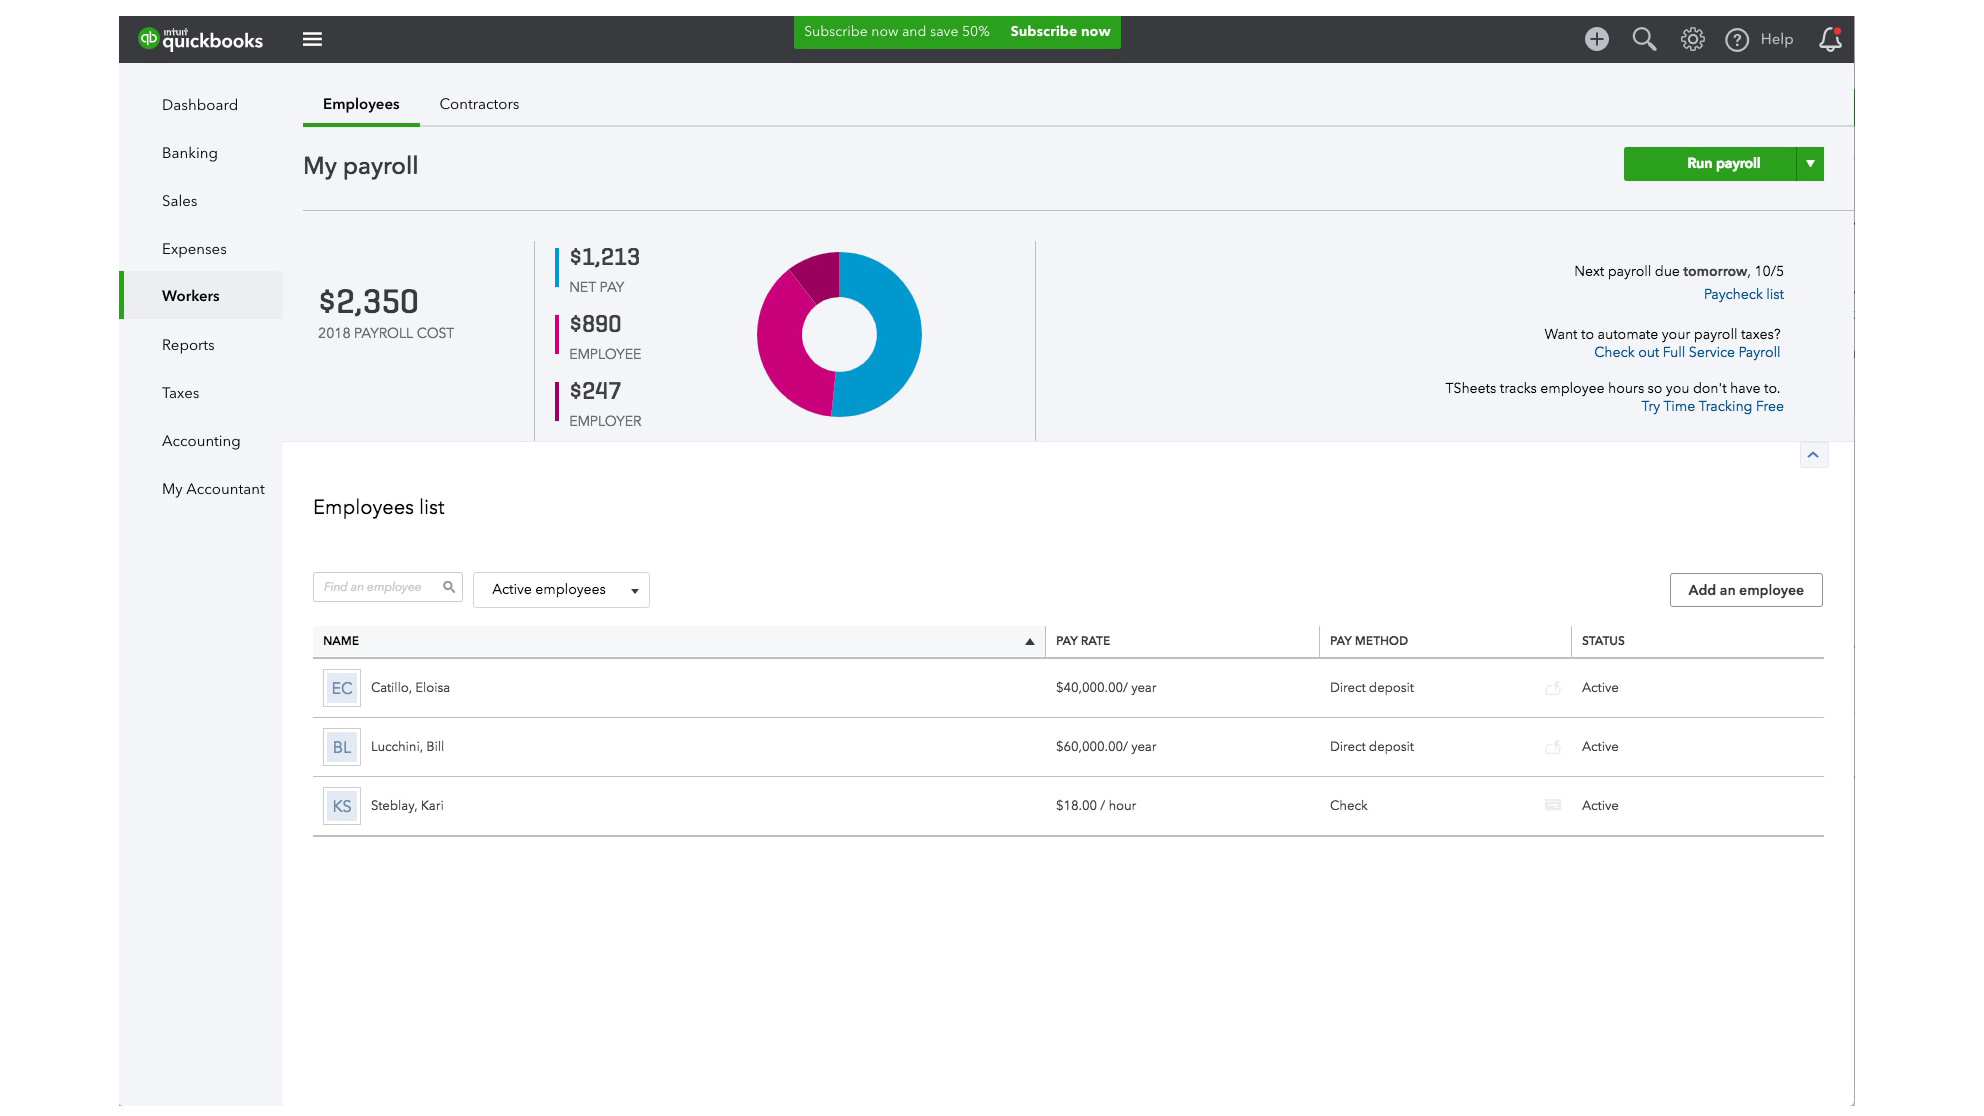Click the help question mark icon
This screenshot has height=1116, width=1984.
[1737, 38]
